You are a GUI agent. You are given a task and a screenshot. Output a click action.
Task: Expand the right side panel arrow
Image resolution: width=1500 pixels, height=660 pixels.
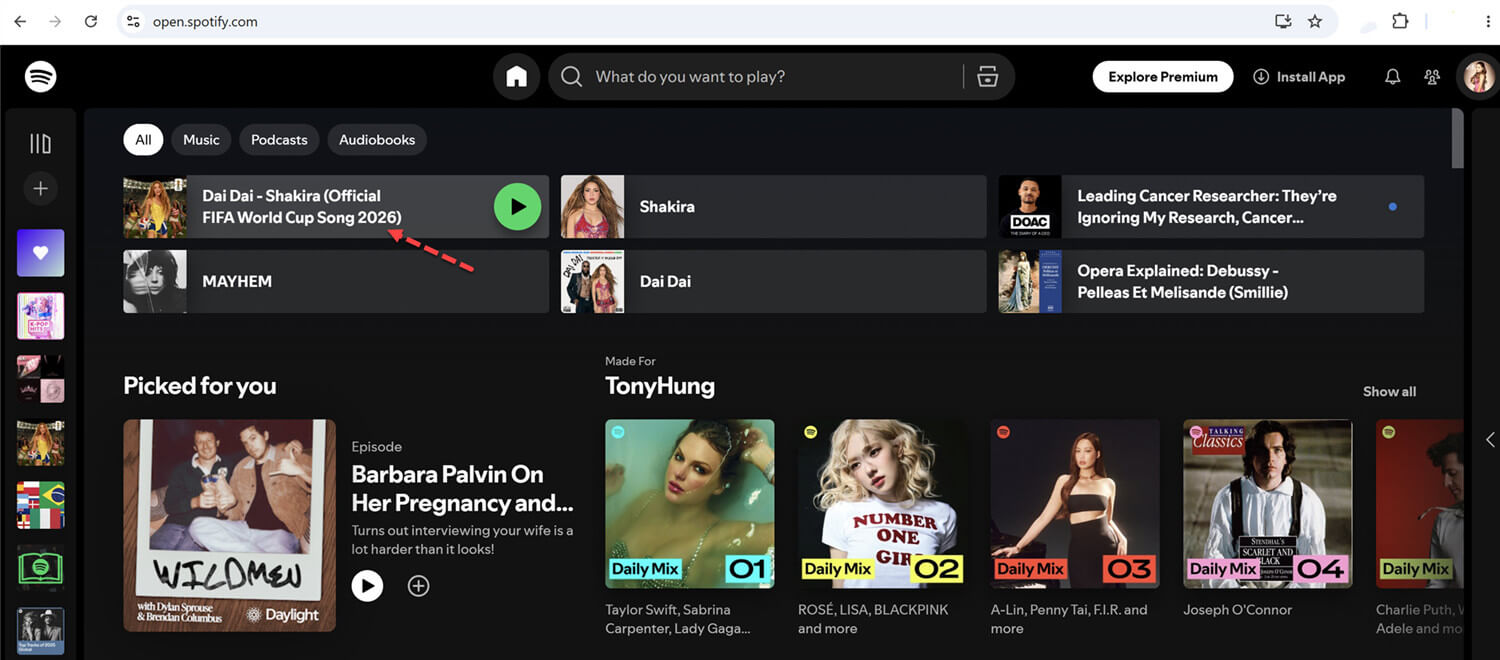pyautogui.click(x=1490, y=440)
